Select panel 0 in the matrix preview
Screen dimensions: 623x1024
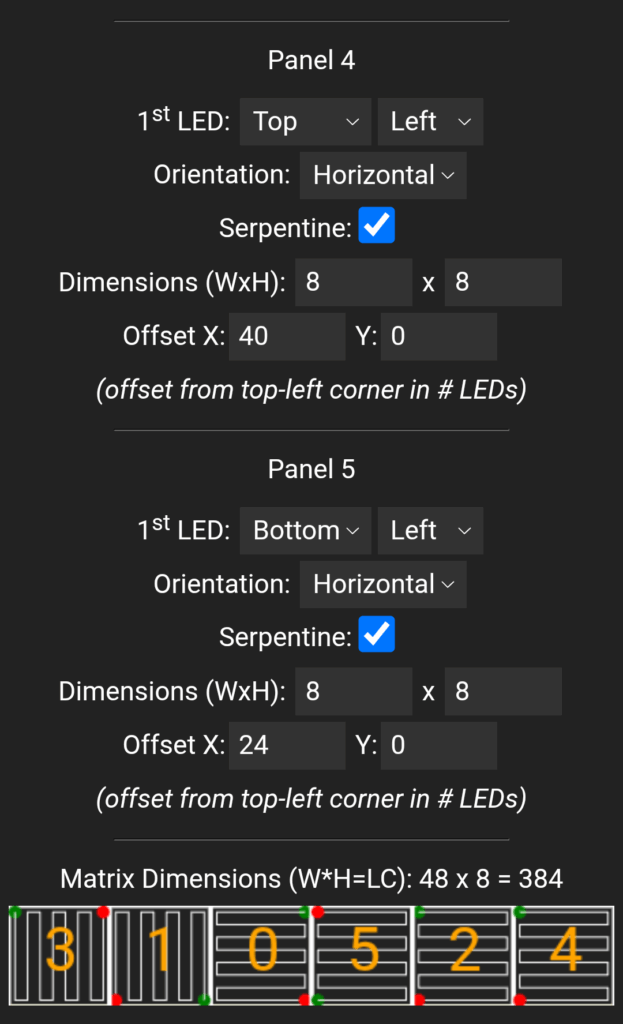pyautogui.click(x=261, y=955)
